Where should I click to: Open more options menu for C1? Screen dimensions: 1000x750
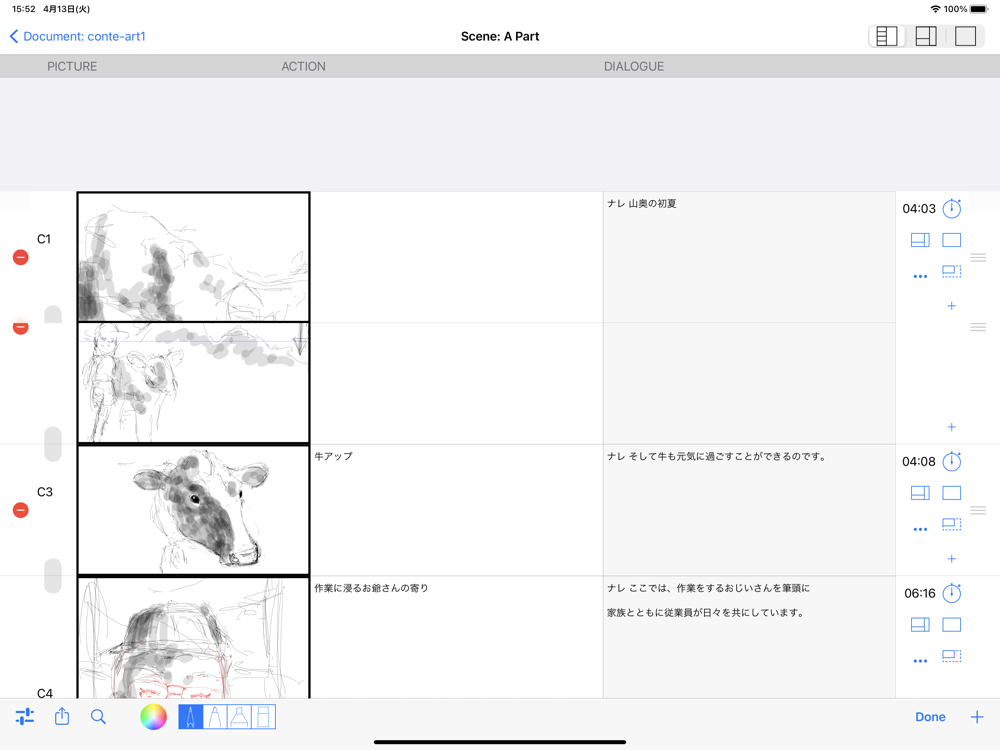[920, 276]
